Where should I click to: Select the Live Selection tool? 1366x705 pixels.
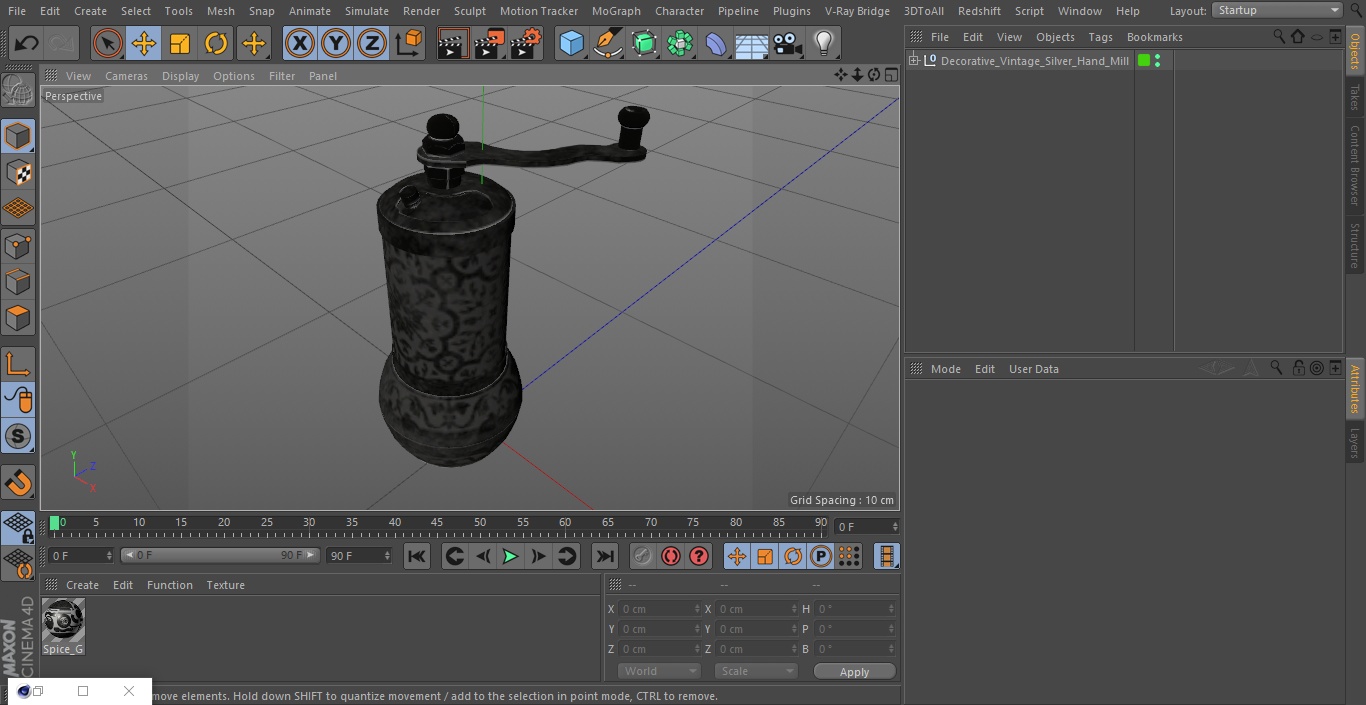click(107, 43)
